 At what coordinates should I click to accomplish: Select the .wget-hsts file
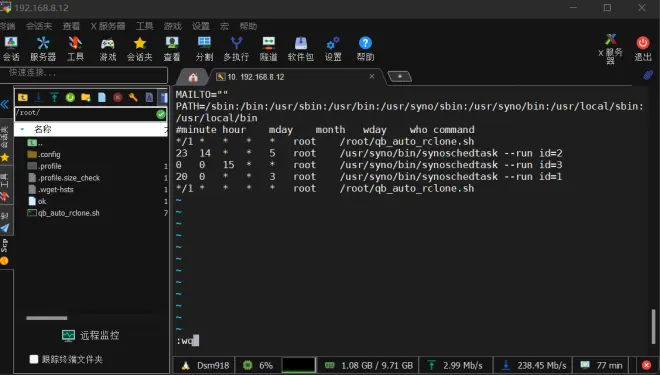point(51,190)
